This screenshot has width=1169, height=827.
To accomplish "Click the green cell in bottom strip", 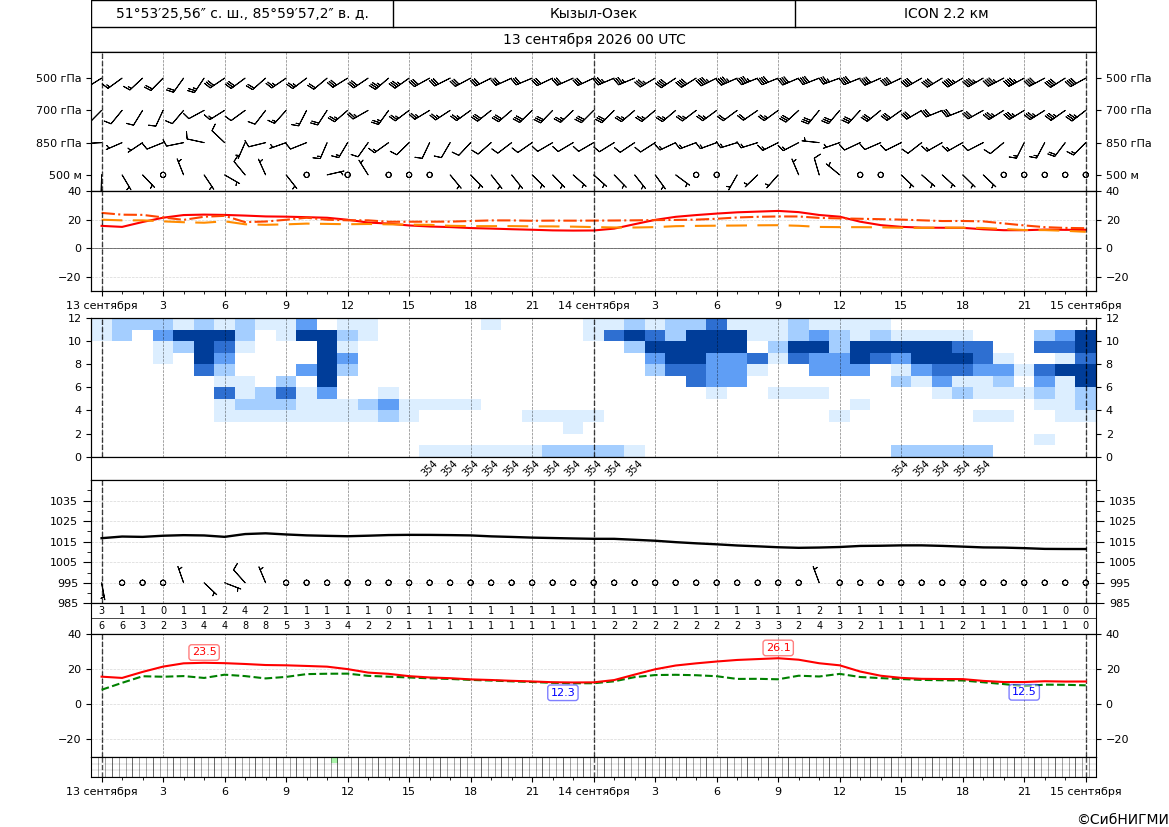I will 334,761.
